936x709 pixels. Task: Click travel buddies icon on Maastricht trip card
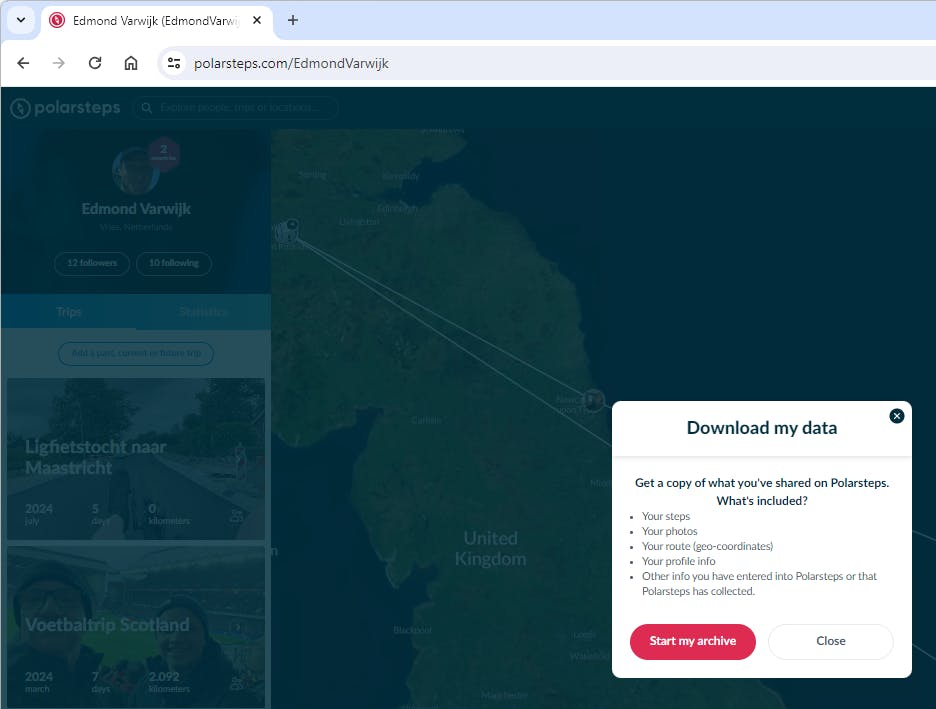(x=237, y=516)
